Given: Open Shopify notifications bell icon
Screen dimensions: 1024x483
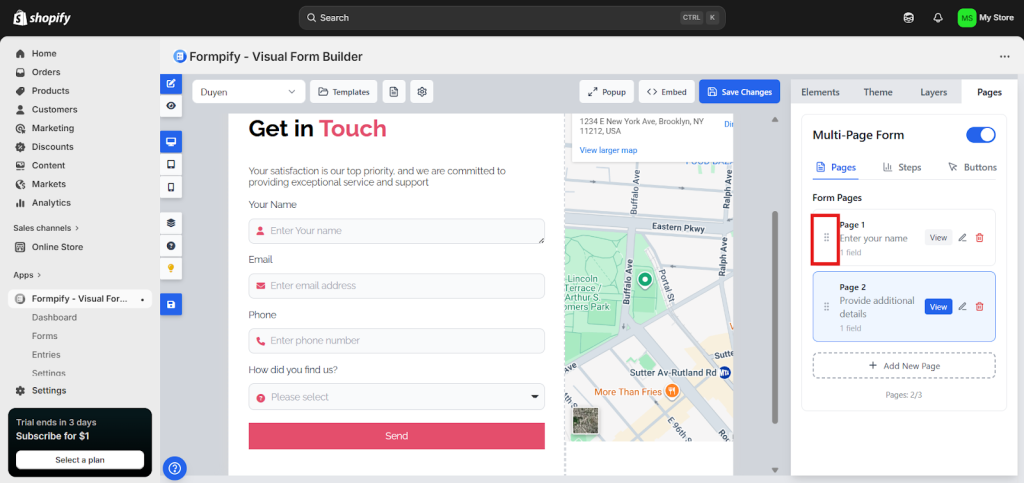Looking at the screenshot, I should pos(937,18).
